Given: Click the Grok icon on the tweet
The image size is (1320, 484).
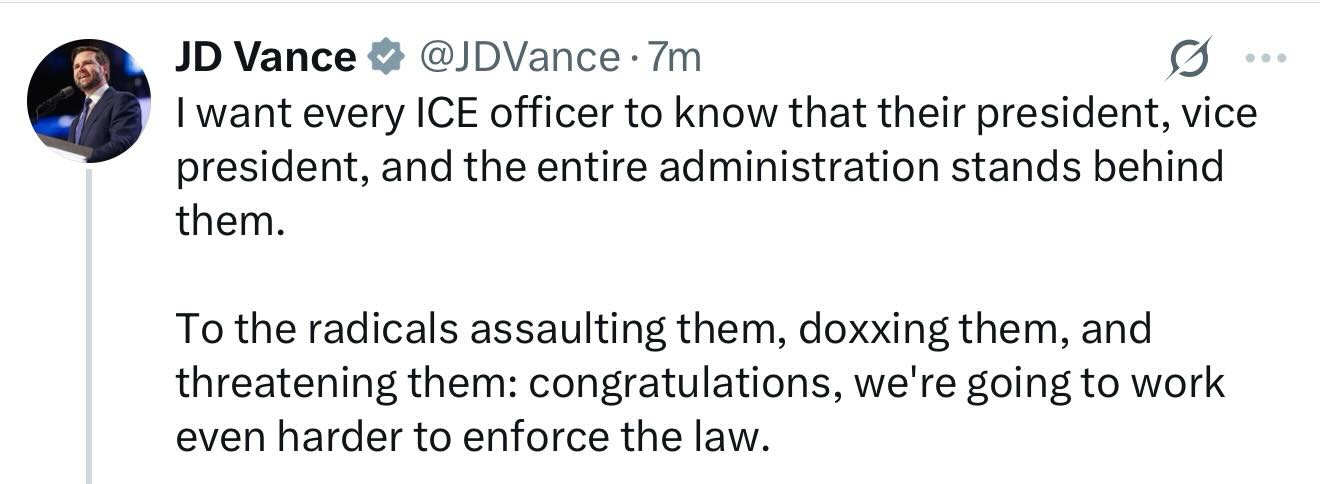Looking at the screenshot, I should (1188, 58).
